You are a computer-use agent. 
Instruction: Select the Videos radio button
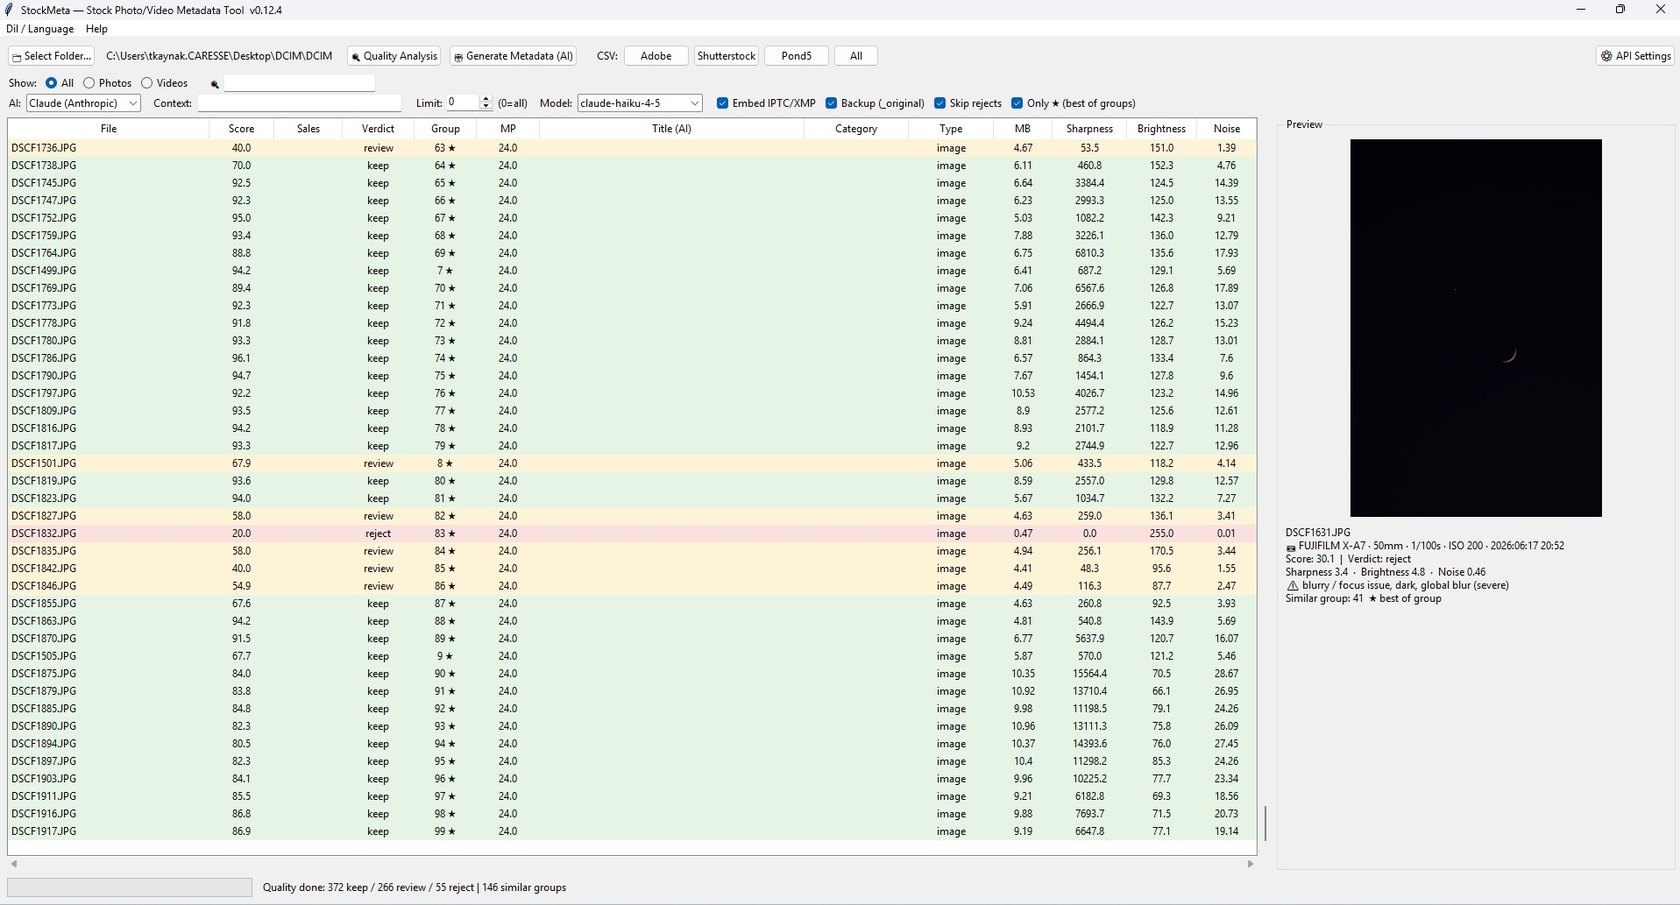(147, 83)
